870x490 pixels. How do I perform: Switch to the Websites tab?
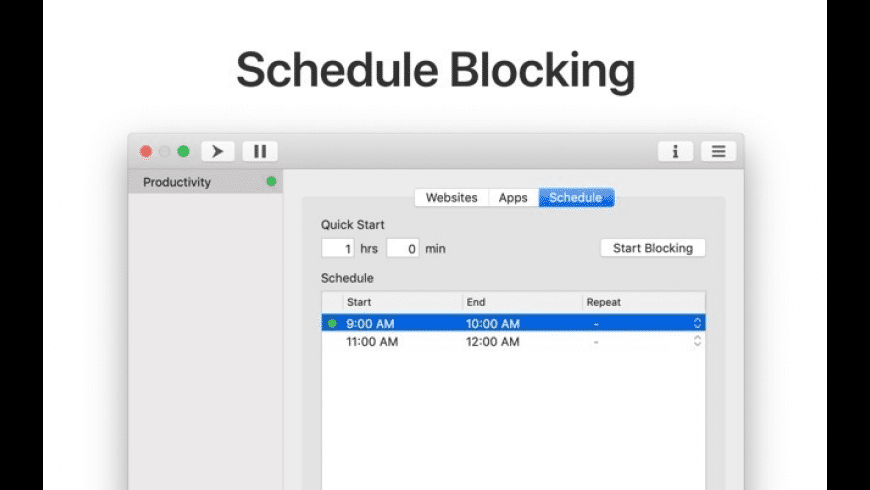click(x=451, y=198)
